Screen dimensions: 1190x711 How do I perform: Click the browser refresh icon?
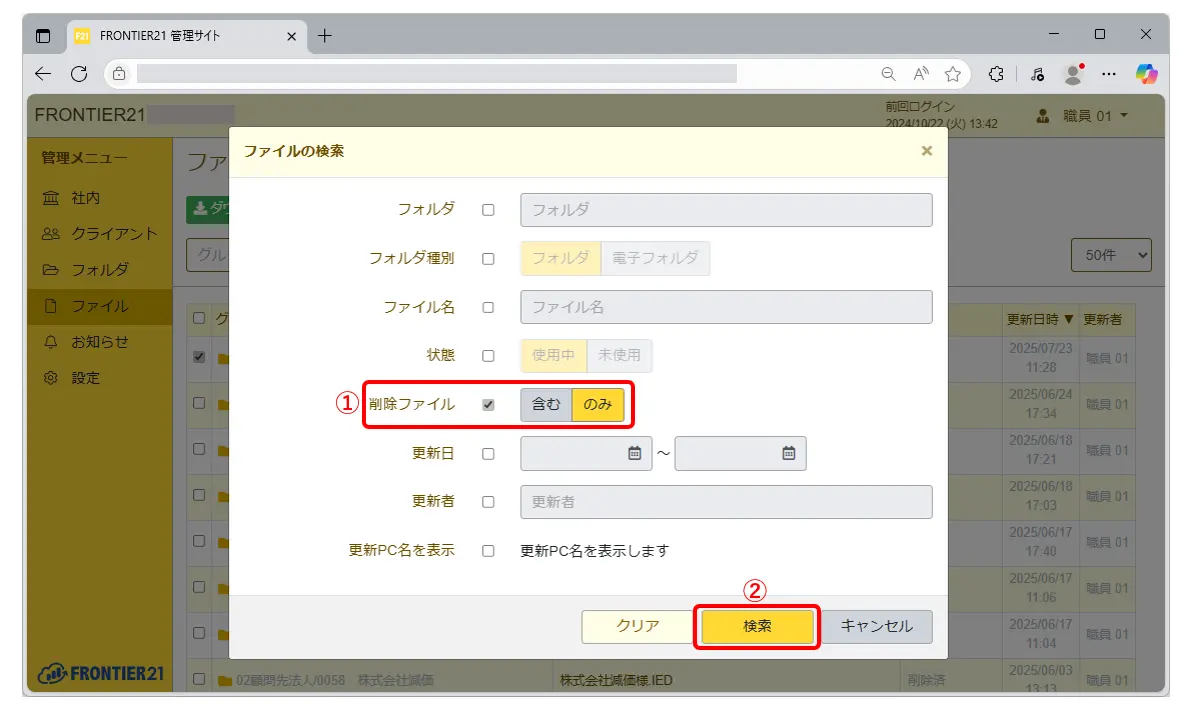coord(79,74)
